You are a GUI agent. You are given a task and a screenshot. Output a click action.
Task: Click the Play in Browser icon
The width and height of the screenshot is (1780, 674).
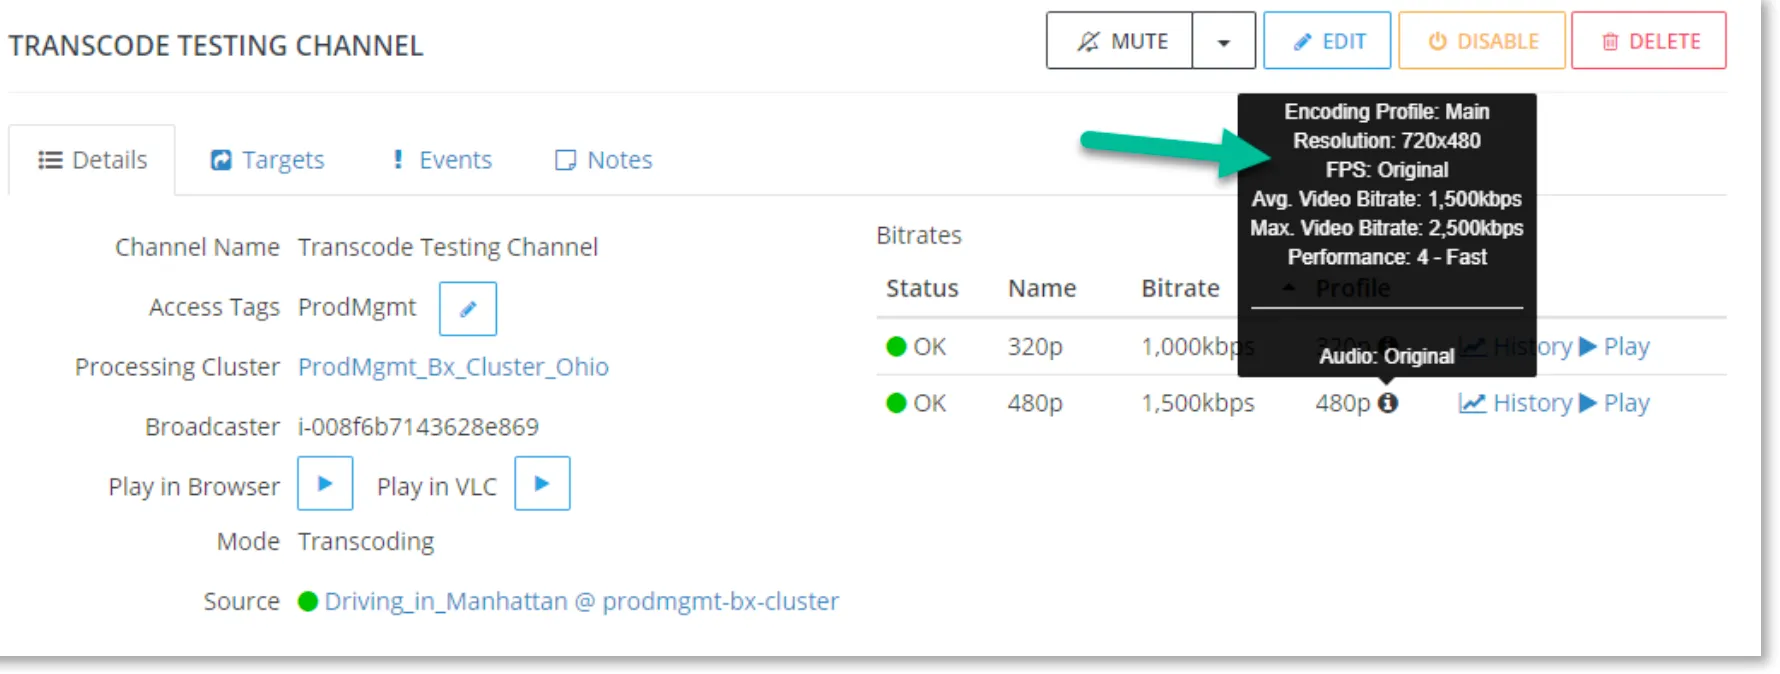325,484
